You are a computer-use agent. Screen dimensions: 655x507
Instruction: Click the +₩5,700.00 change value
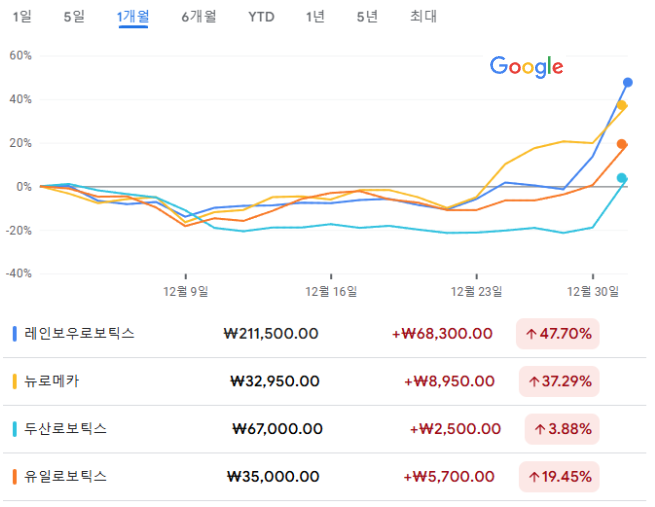point(449,477)
